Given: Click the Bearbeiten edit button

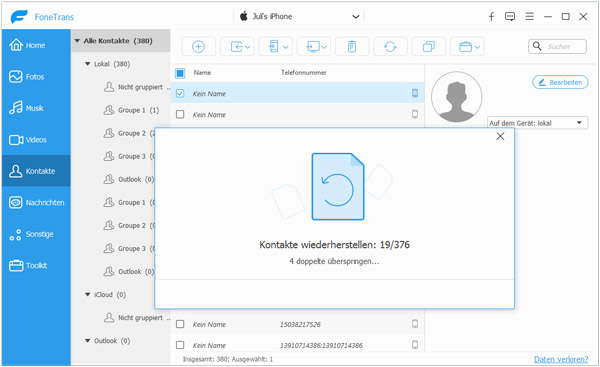Looking at the screenshot, I should click(560, 82).
